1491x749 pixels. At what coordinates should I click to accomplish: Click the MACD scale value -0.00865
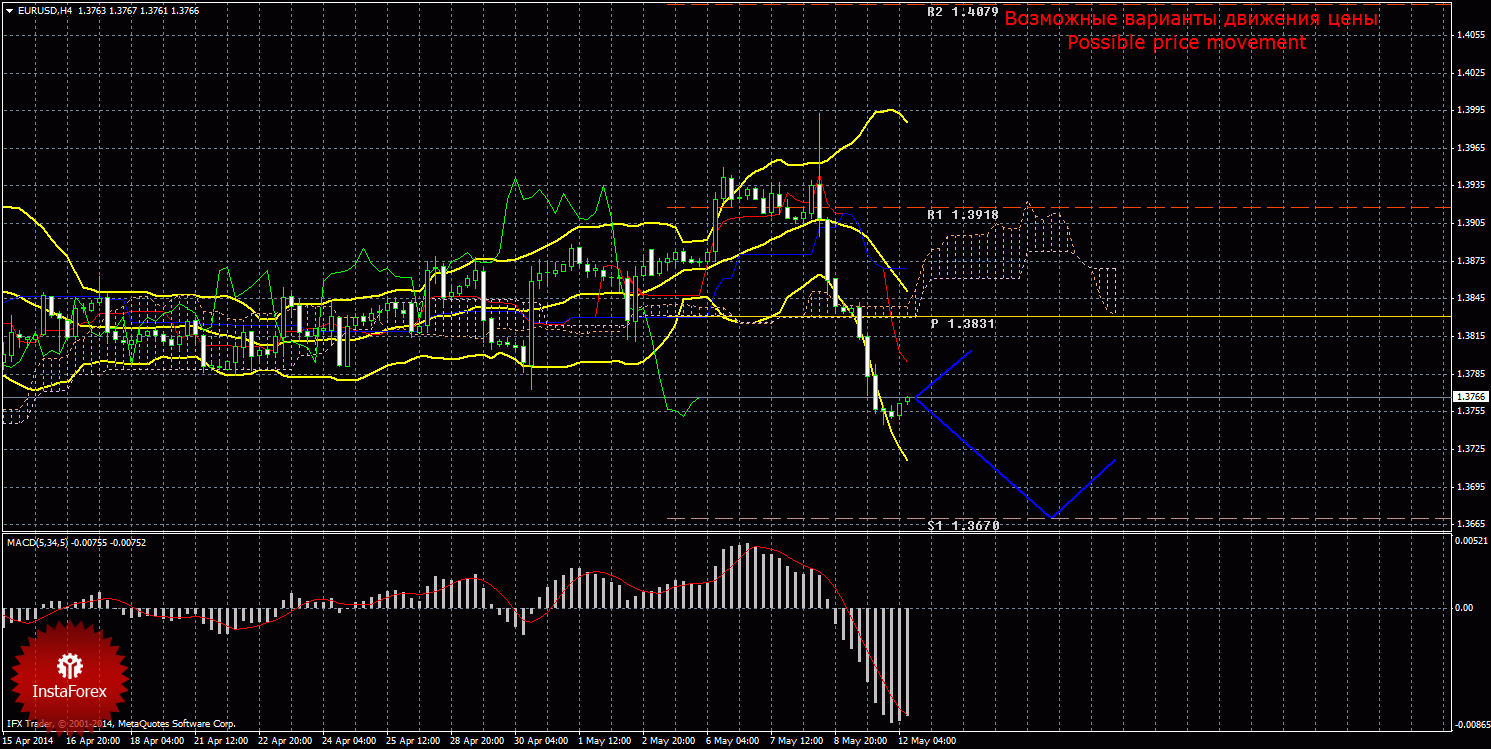[x=1471, y=723]
